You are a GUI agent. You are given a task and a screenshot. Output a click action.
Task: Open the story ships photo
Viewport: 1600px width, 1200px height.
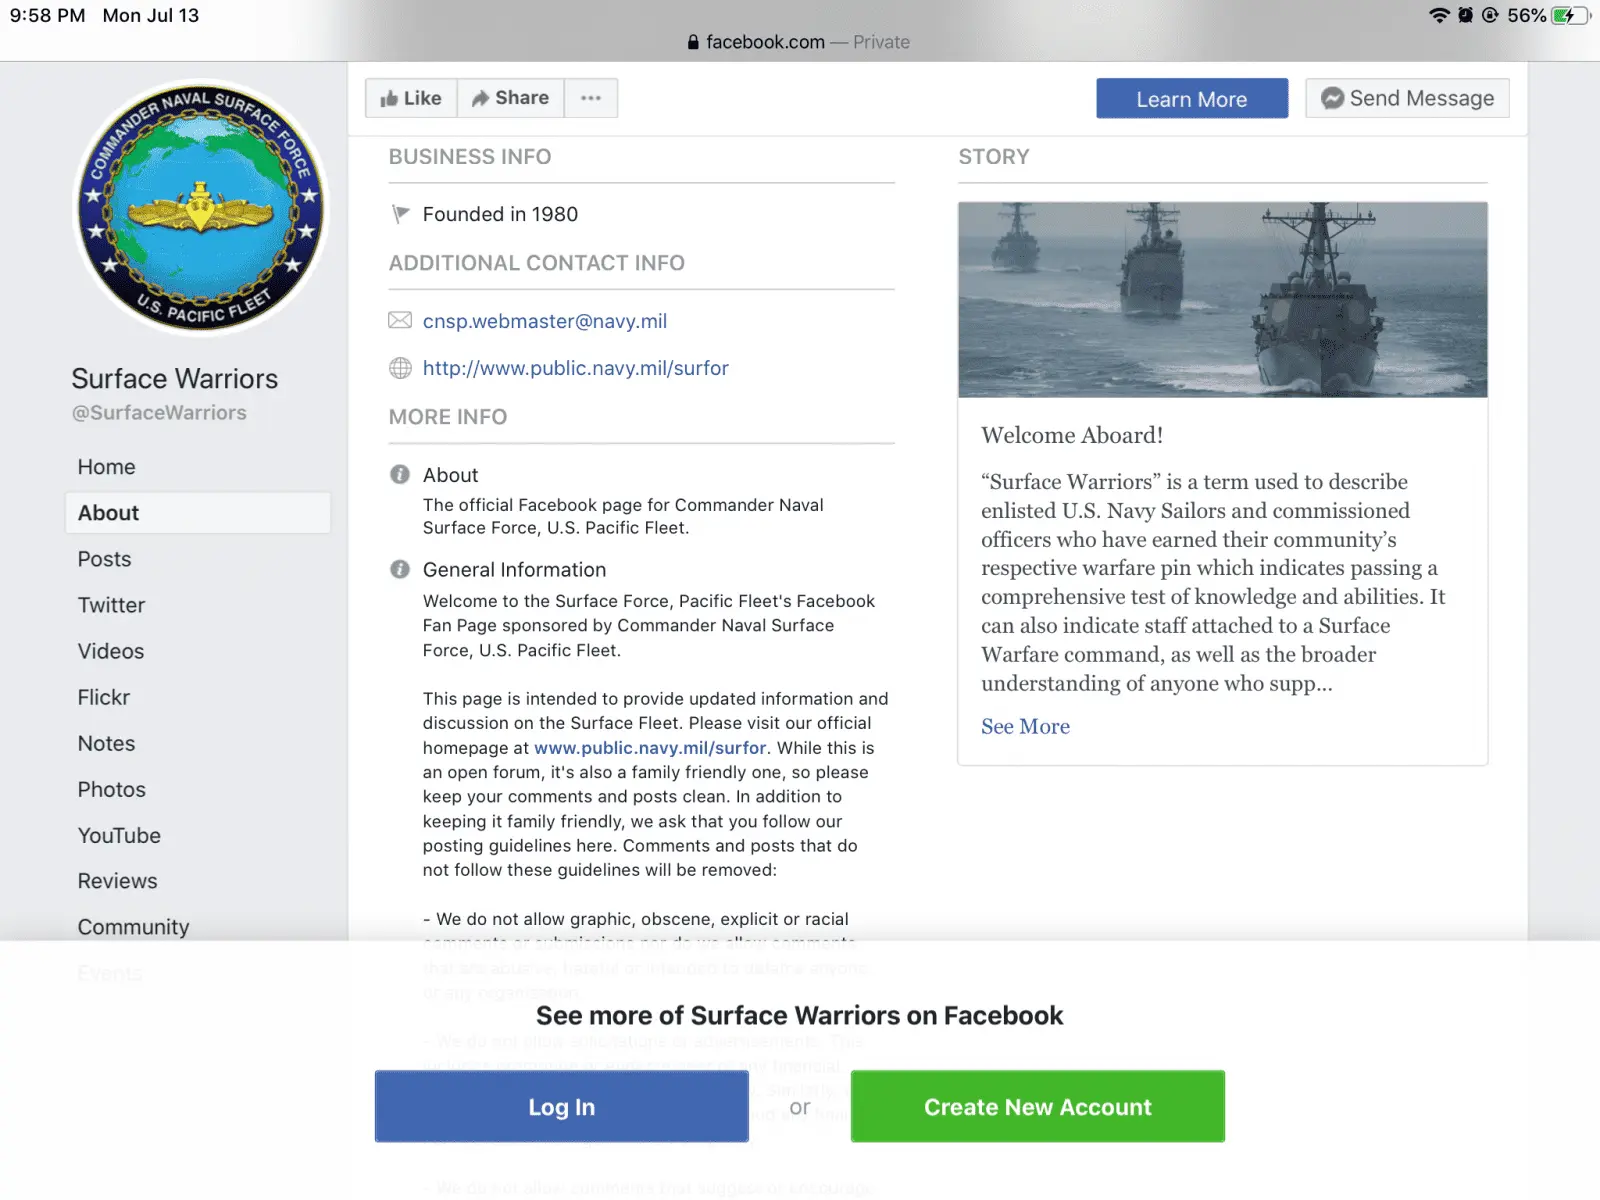click(x=1222, y=300)
